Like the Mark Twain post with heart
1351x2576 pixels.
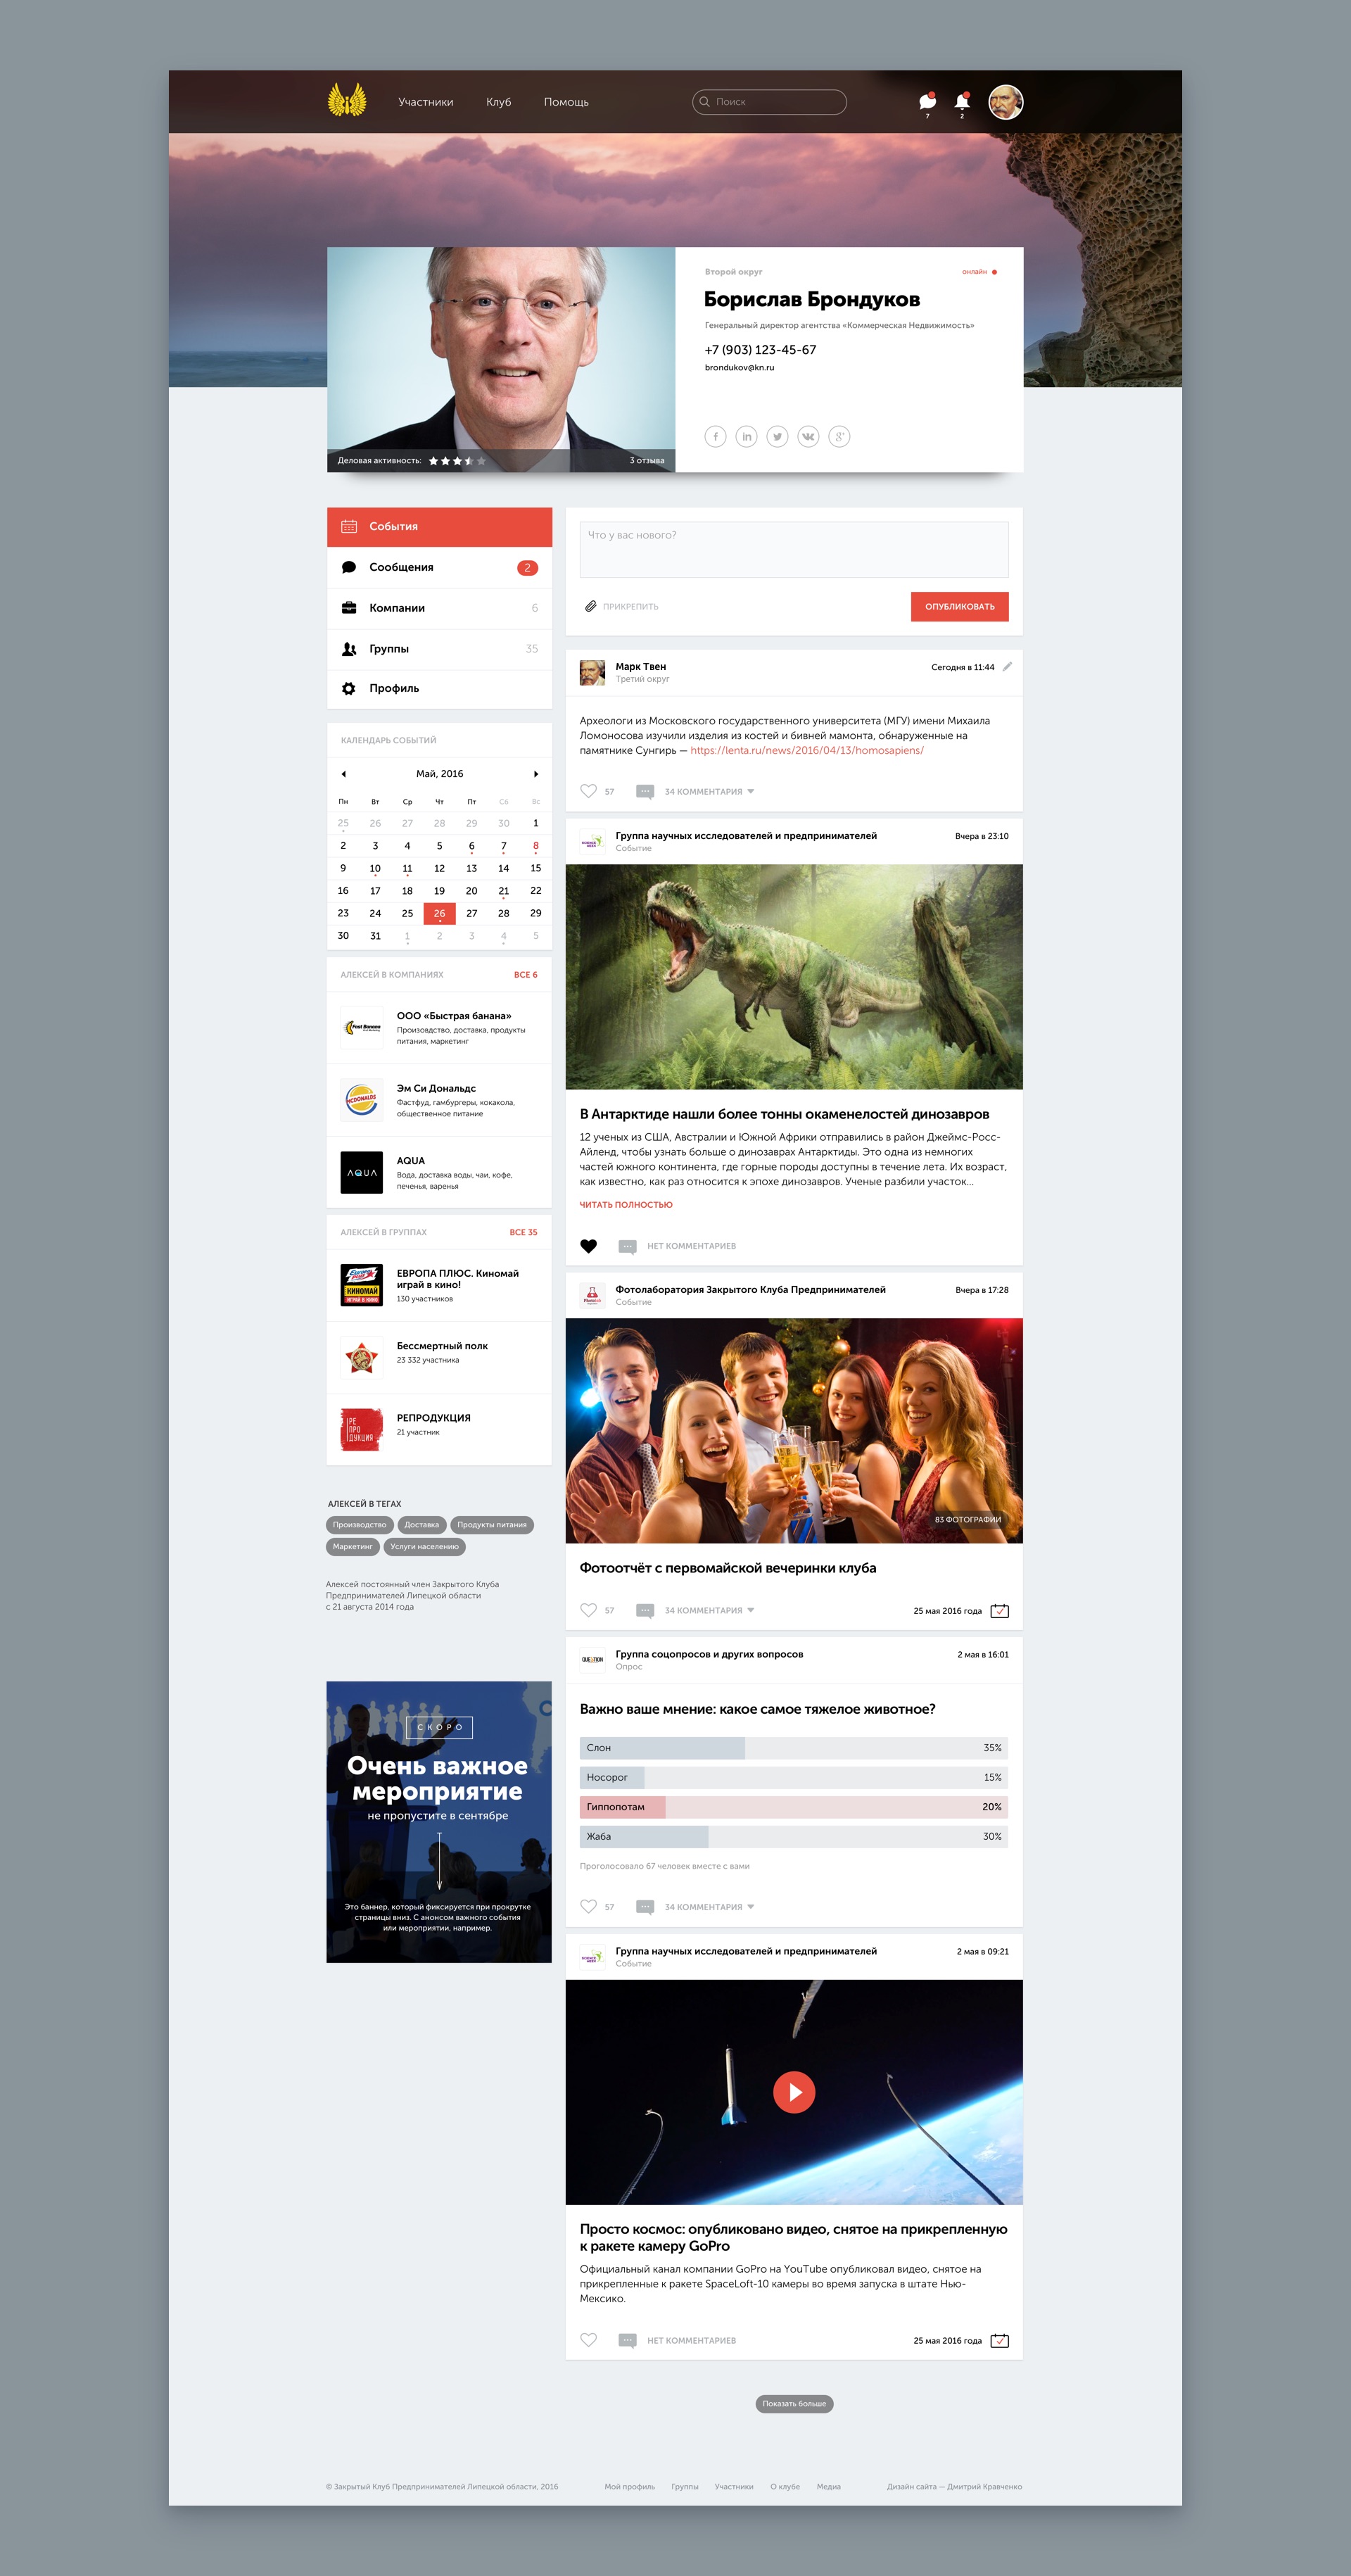pos(588,790)
